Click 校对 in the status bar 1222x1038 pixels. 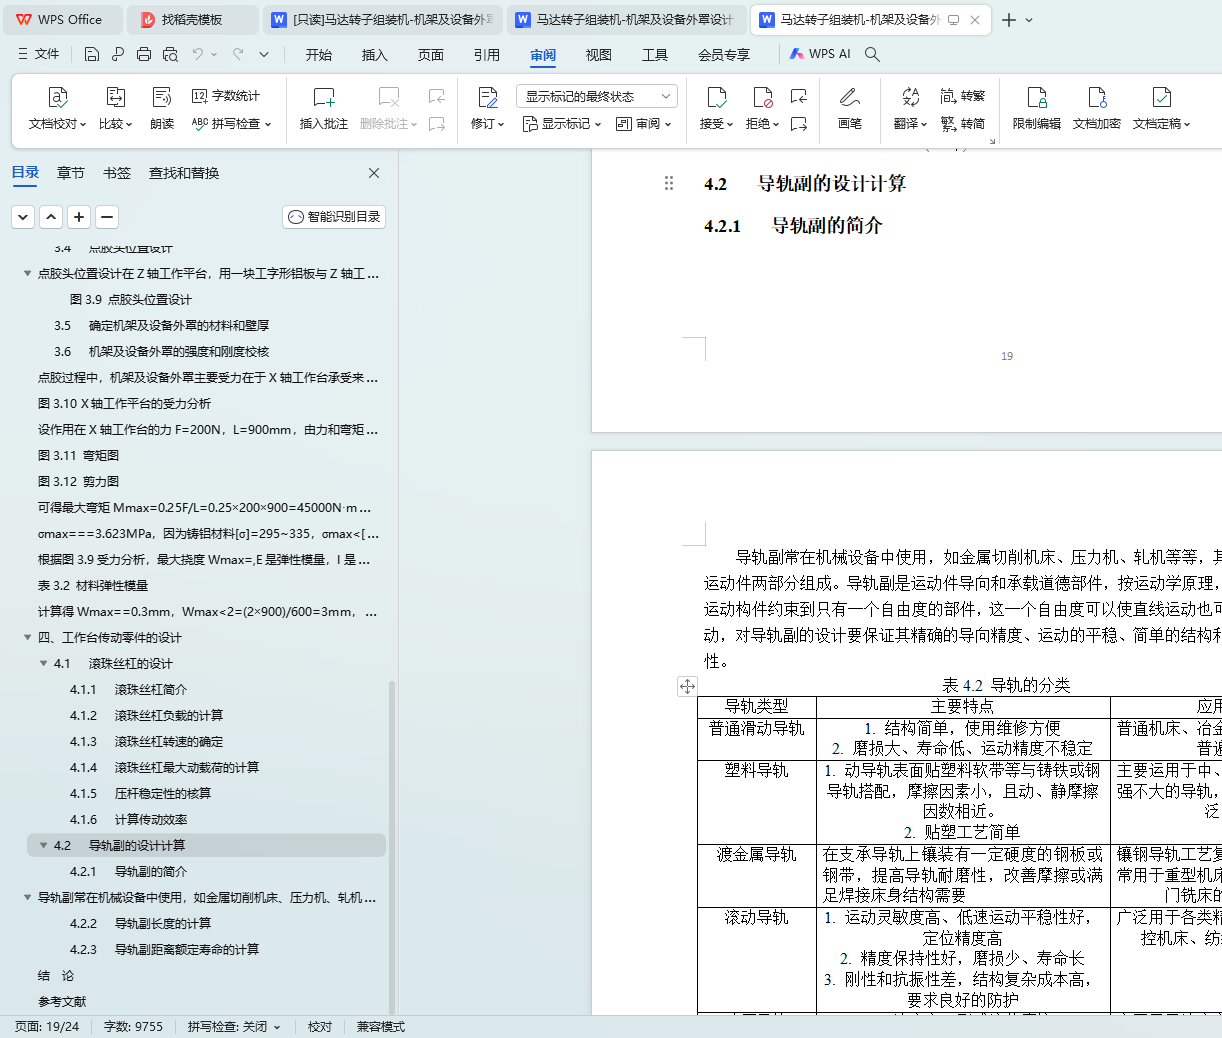click(320, 1027)
